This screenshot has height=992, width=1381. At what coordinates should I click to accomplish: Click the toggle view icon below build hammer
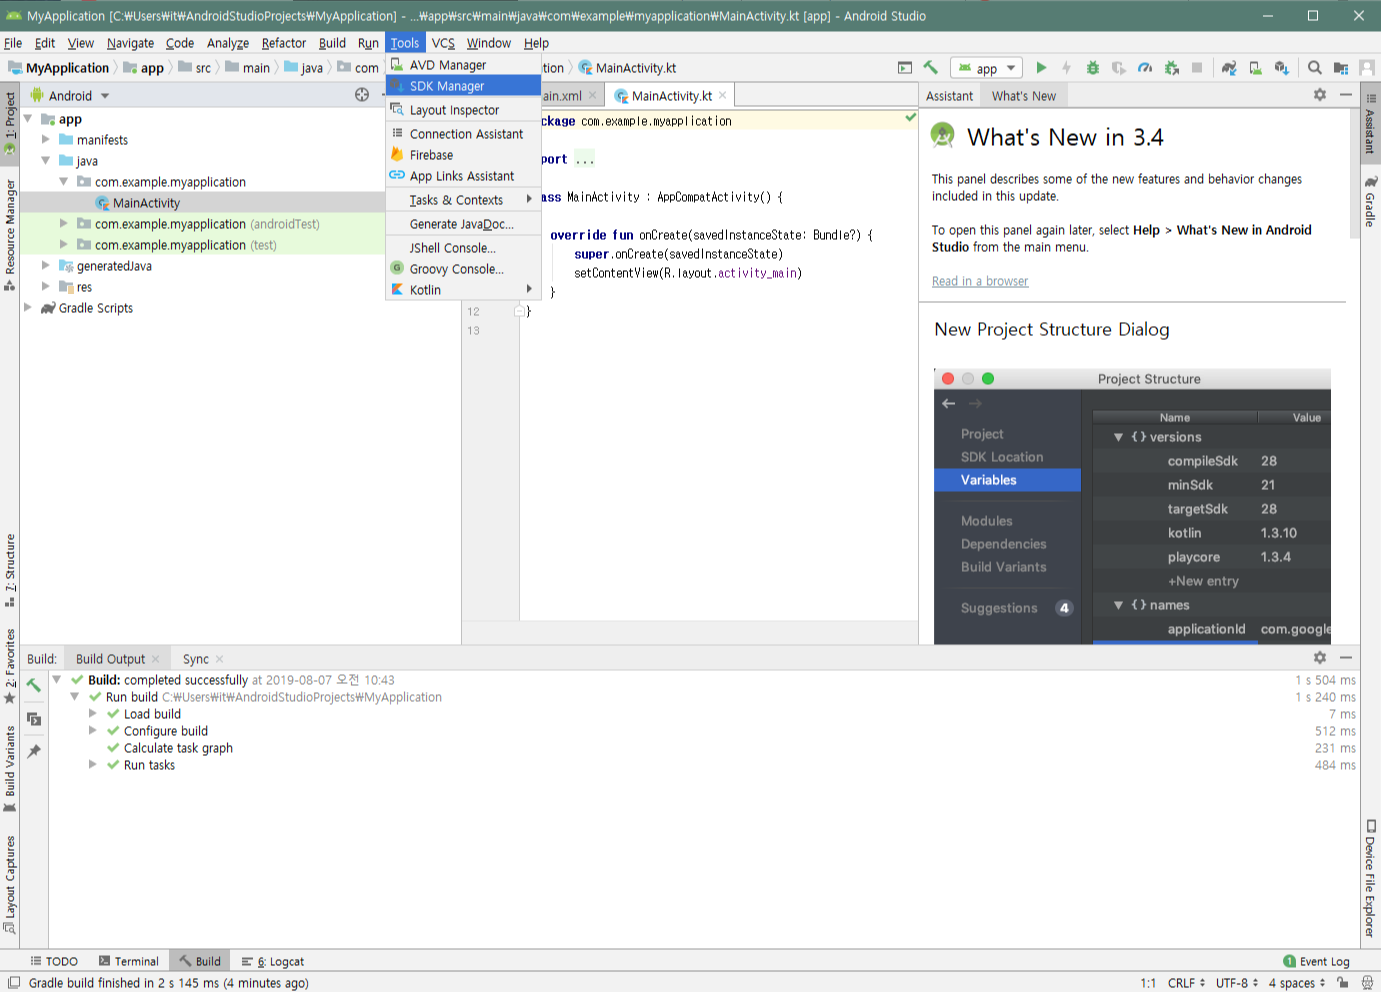34,719
